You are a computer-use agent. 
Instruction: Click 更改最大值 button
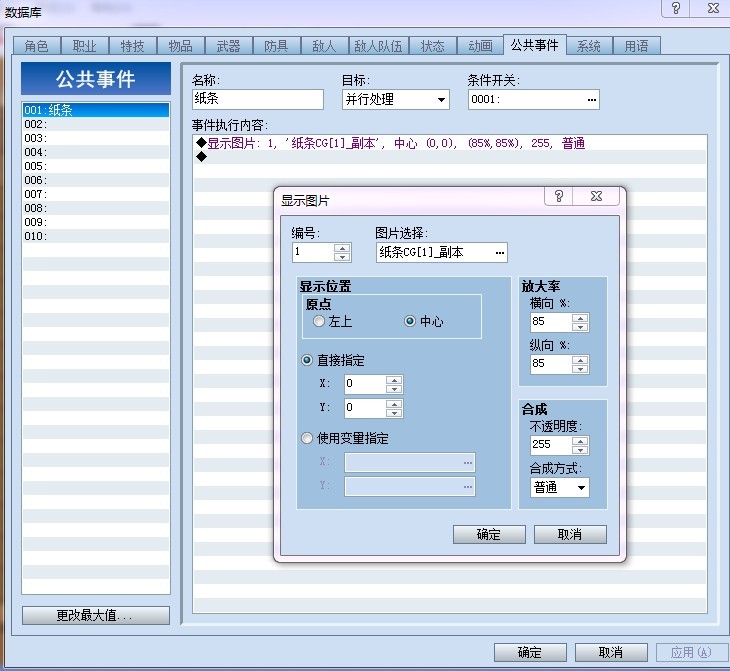95,615
